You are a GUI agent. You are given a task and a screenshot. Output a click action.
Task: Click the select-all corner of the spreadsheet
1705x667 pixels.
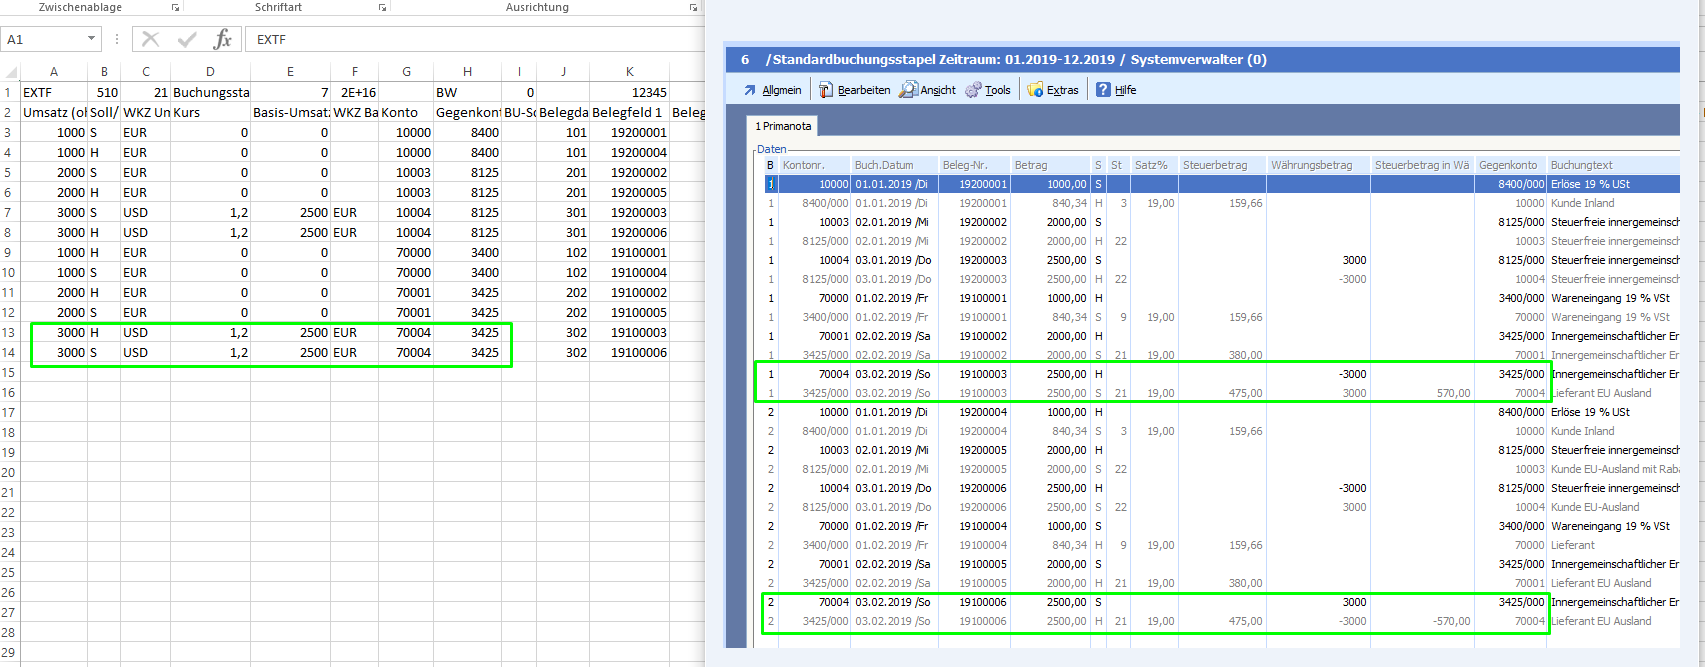tap(11, 71)
